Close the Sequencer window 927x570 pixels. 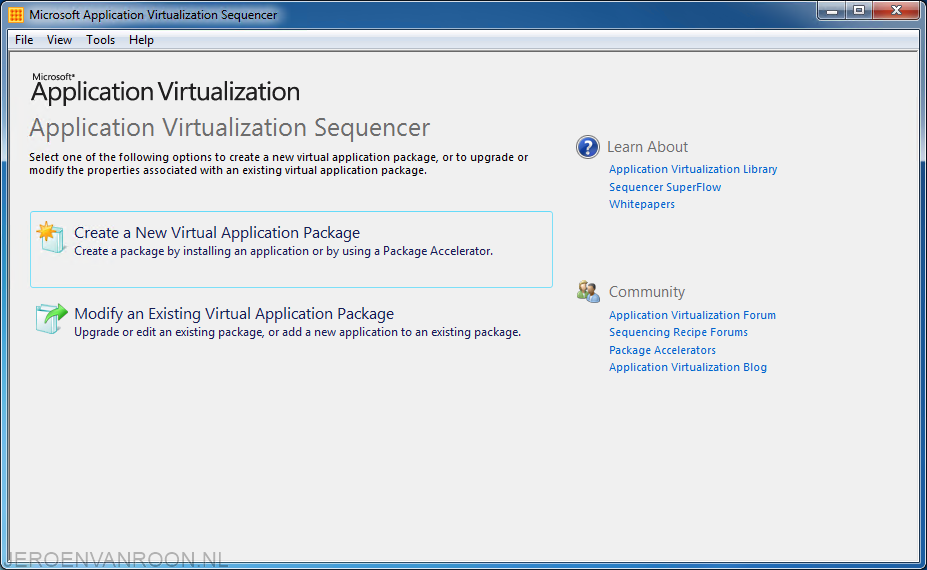[896, 11]
